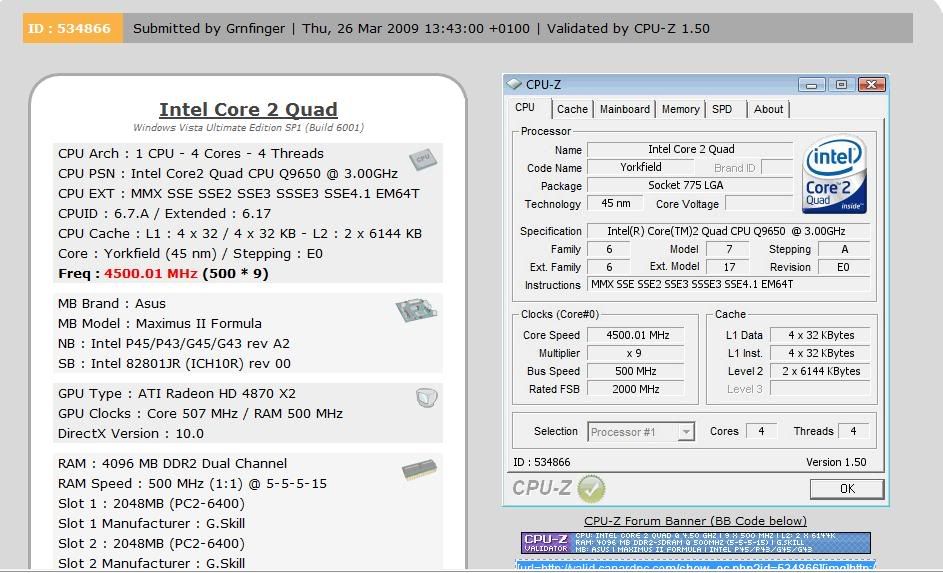
Task: Click 'RAM : 4096 MB DDR2 Dual Channel' text
Action: (x=173, y=464)
